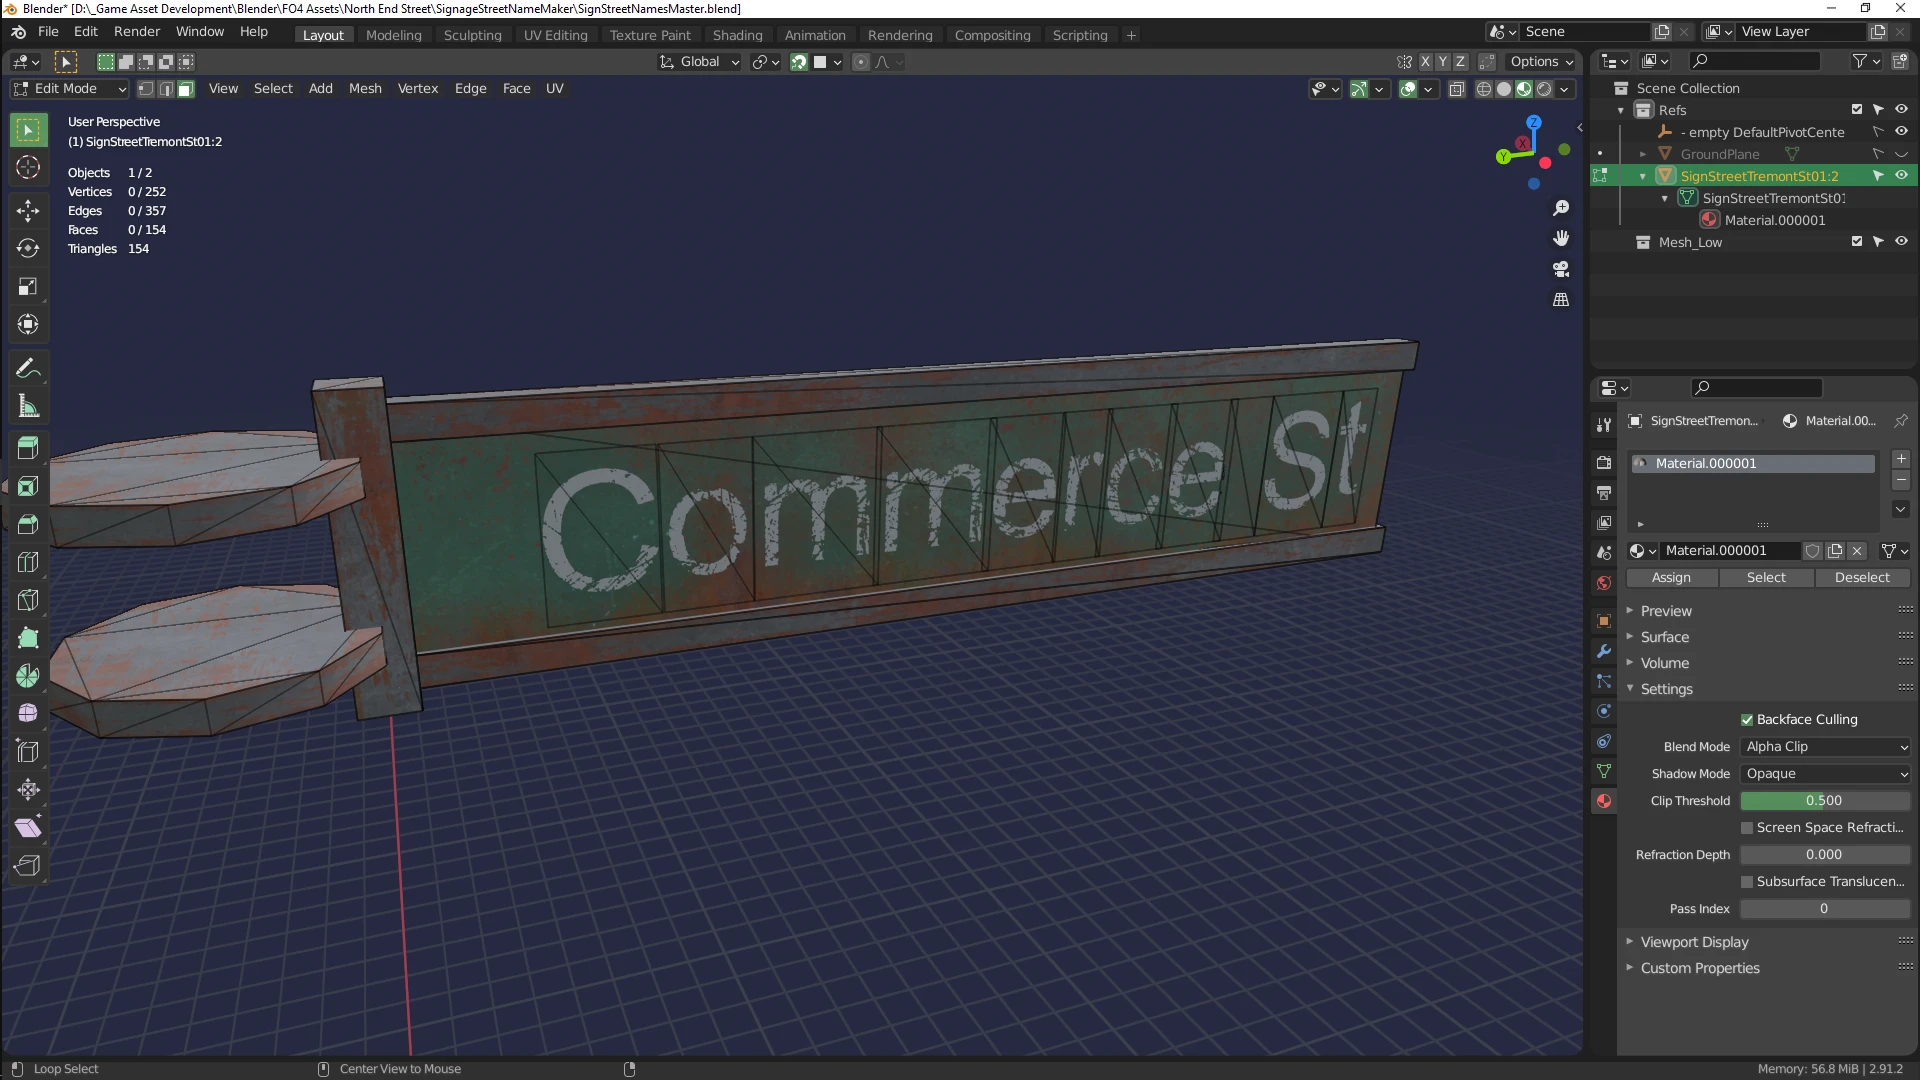Select the Measure tool
This screenshot has height=1080, width=1920.
(x=28, y=407)
